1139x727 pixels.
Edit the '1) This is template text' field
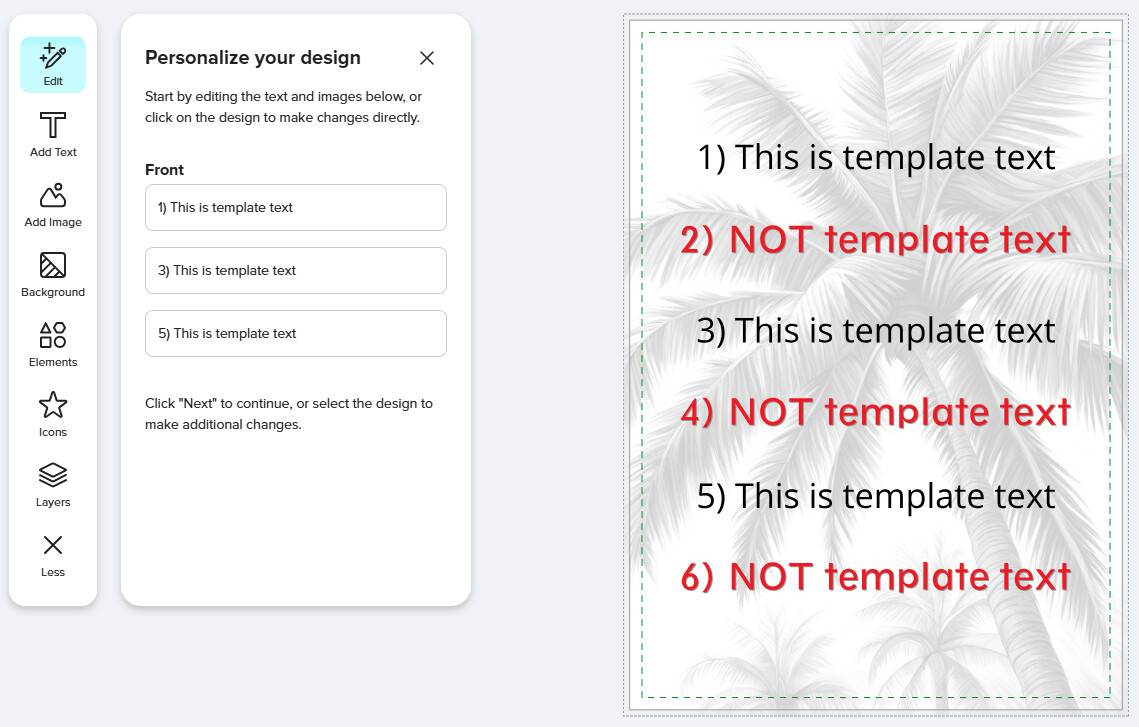pyautogui.click(x=296, y=208)
